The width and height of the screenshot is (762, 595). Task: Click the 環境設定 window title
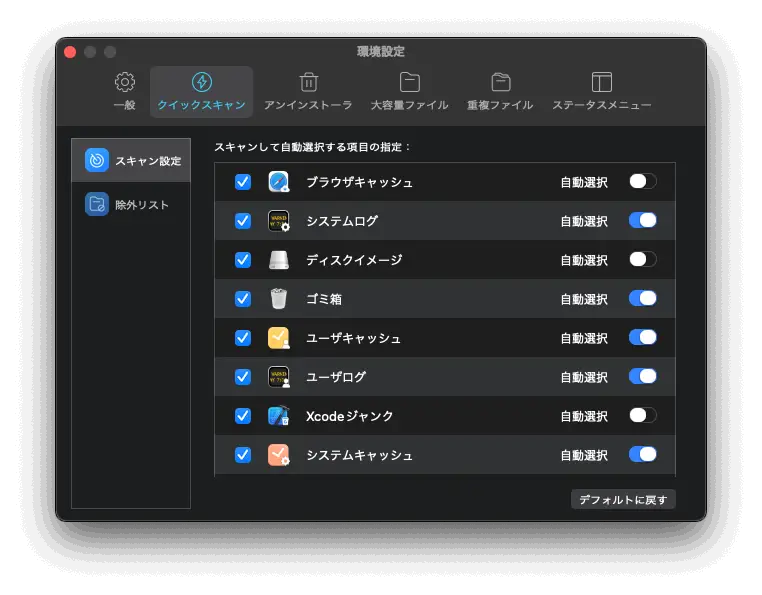[x=381, y=52]
